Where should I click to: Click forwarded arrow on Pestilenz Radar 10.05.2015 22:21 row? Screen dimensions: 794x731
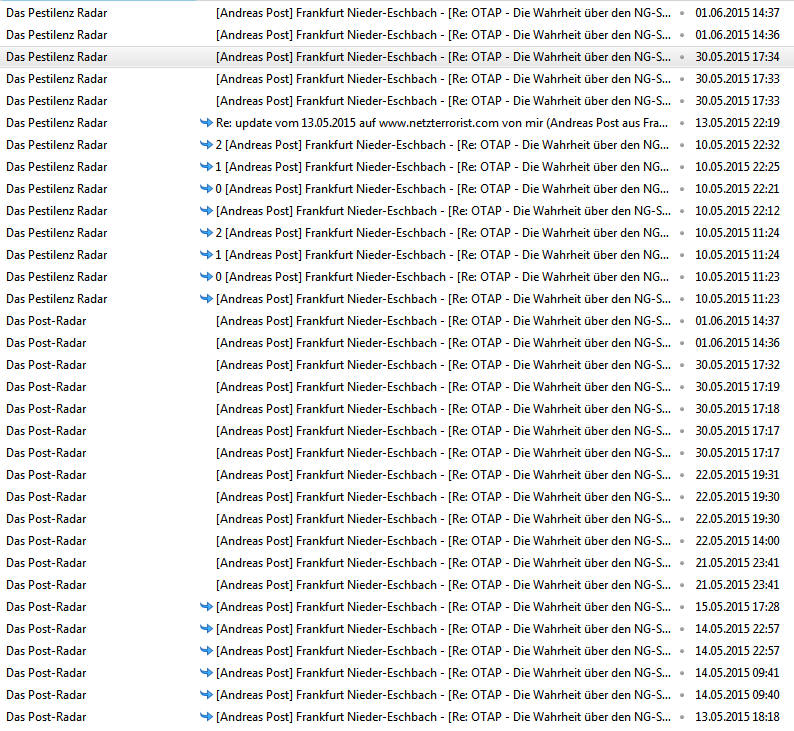(206, 189)
